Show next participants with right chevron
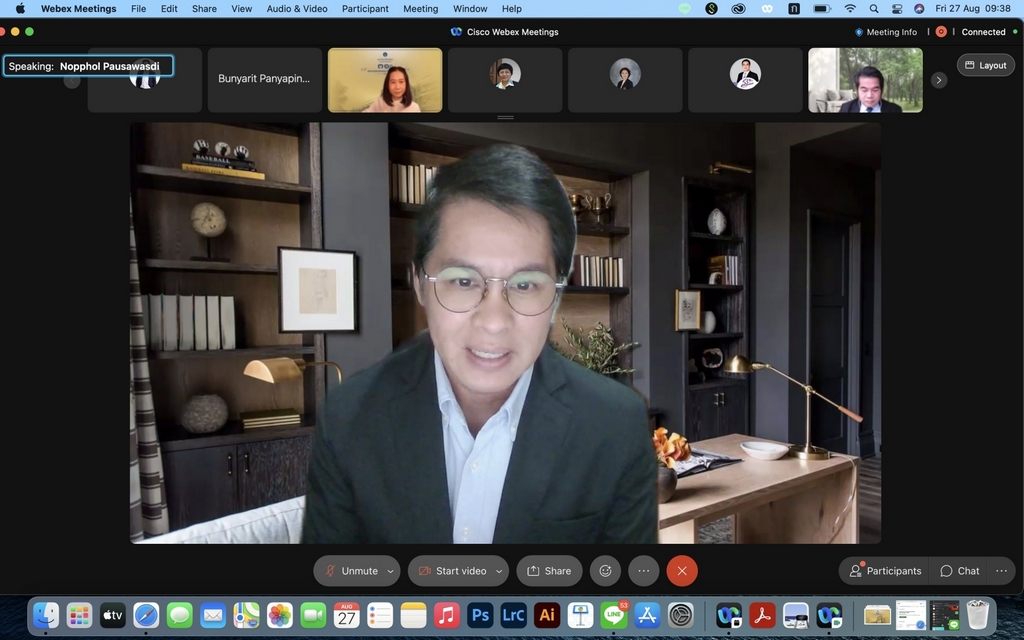The image size is (1024, 640). point(938,80)
